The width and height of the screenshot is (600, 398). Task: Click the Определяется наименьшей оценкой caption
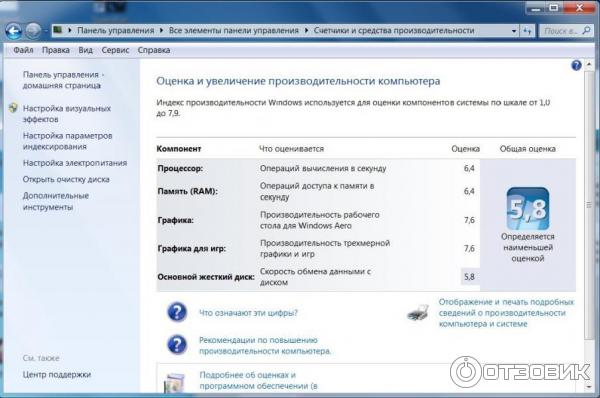(x=528, y=247)
